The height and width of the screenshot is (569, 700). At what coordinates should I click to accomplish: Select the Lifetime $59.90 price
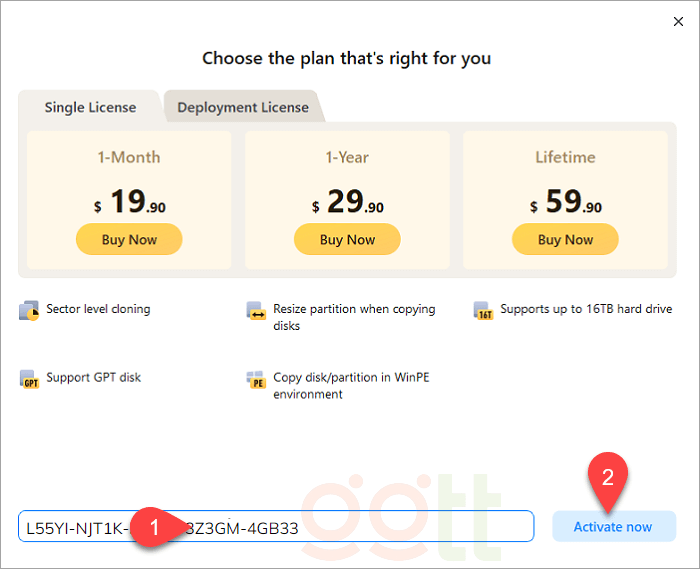[x=565, y=203]
